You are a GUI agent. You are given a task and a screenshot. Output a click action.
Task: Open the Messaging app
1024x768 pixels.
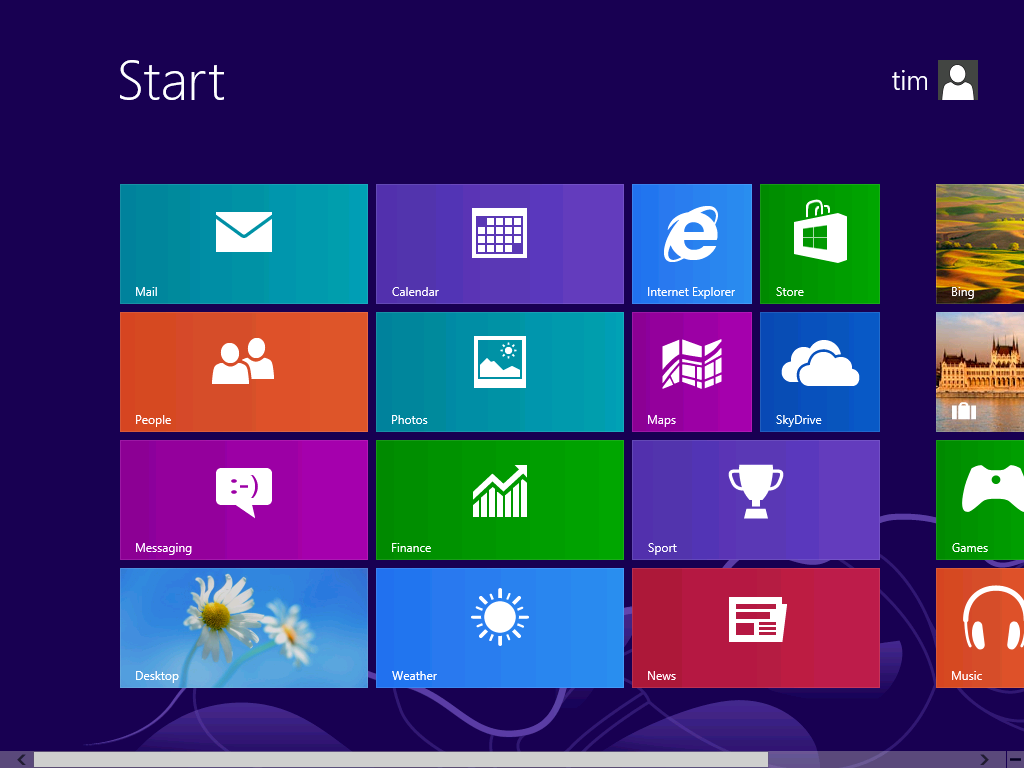pyautogui.click(x=243, y=499)
